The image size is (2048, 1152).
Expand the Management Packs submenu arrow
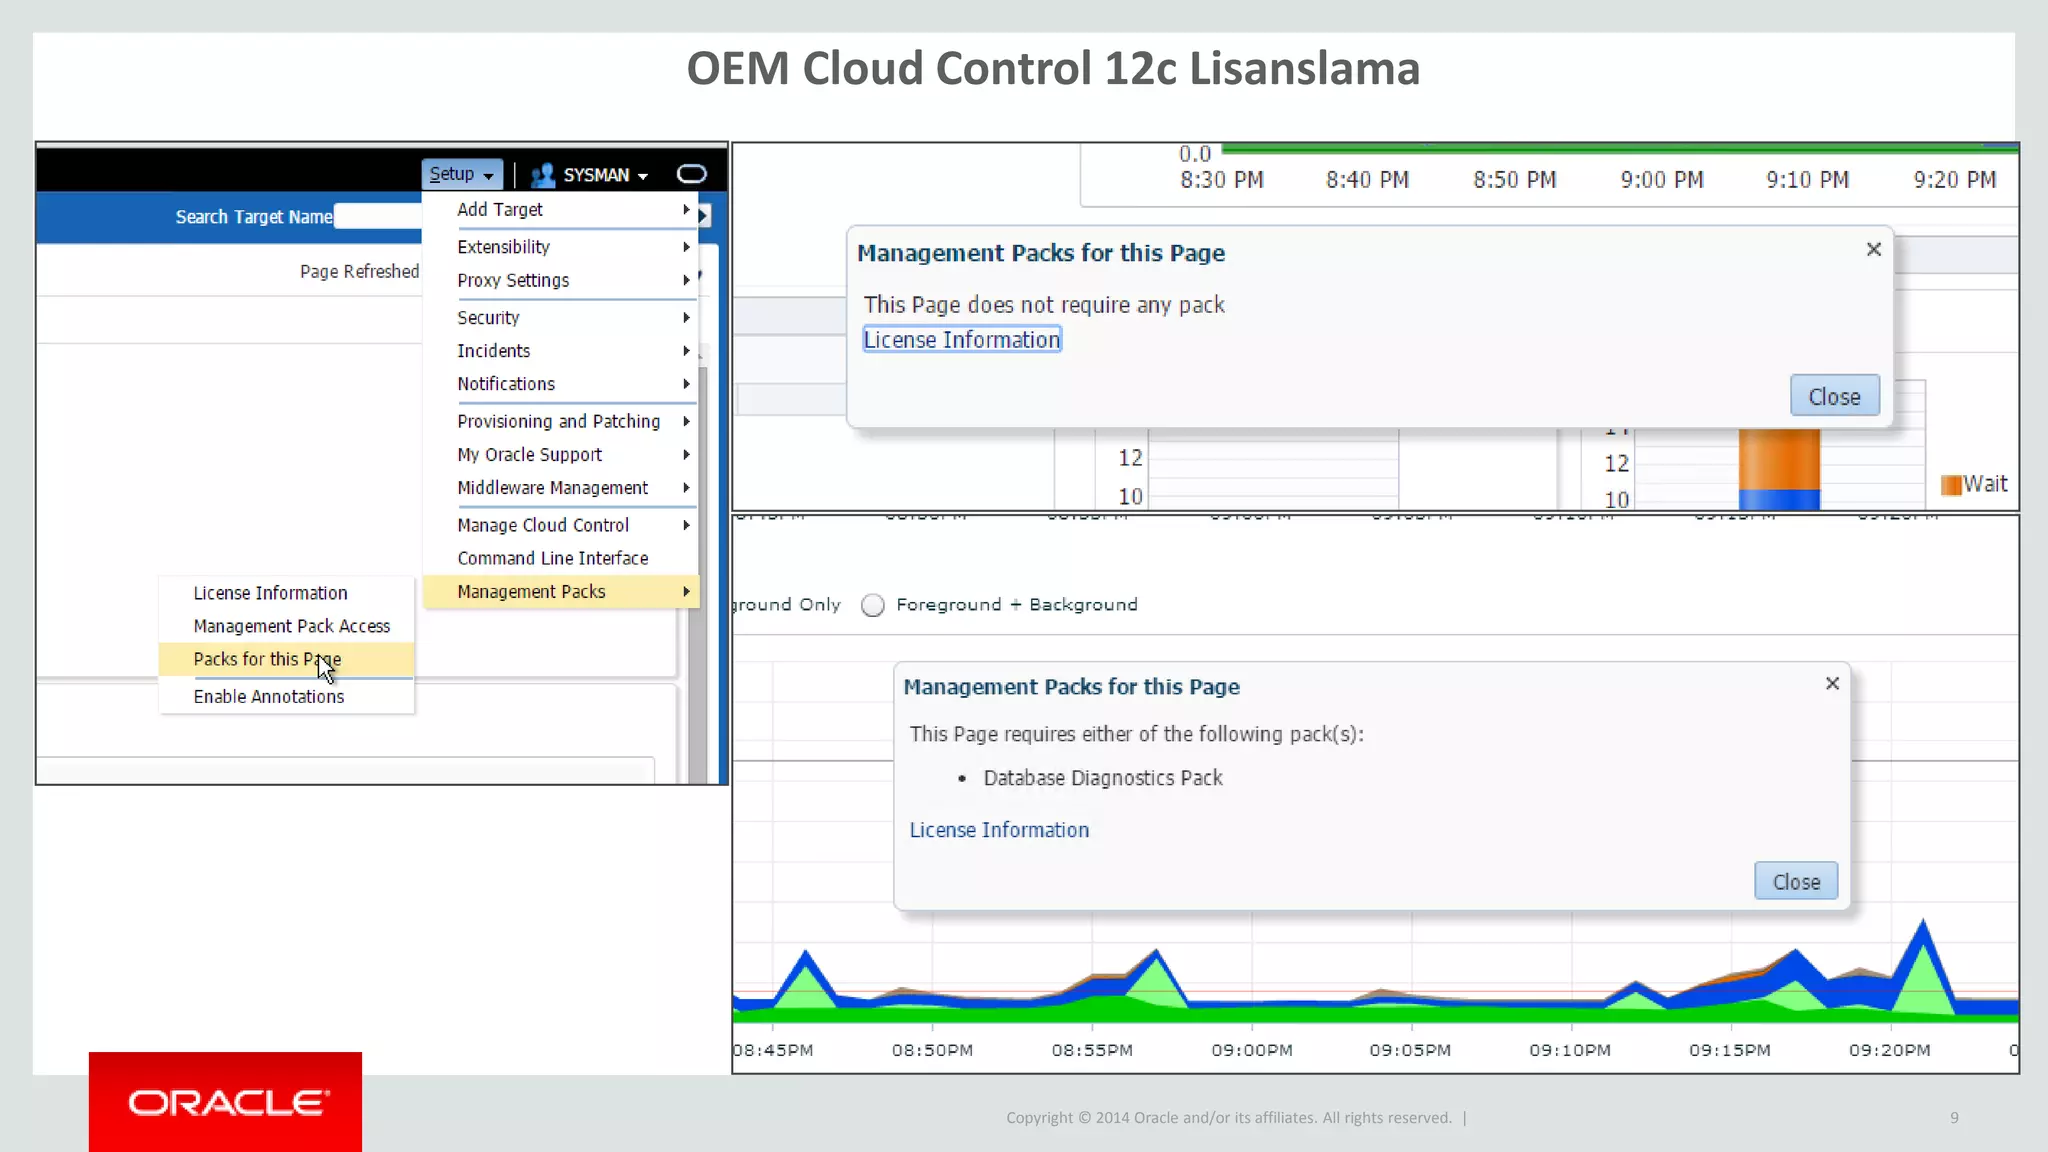(x=687, y=592)
